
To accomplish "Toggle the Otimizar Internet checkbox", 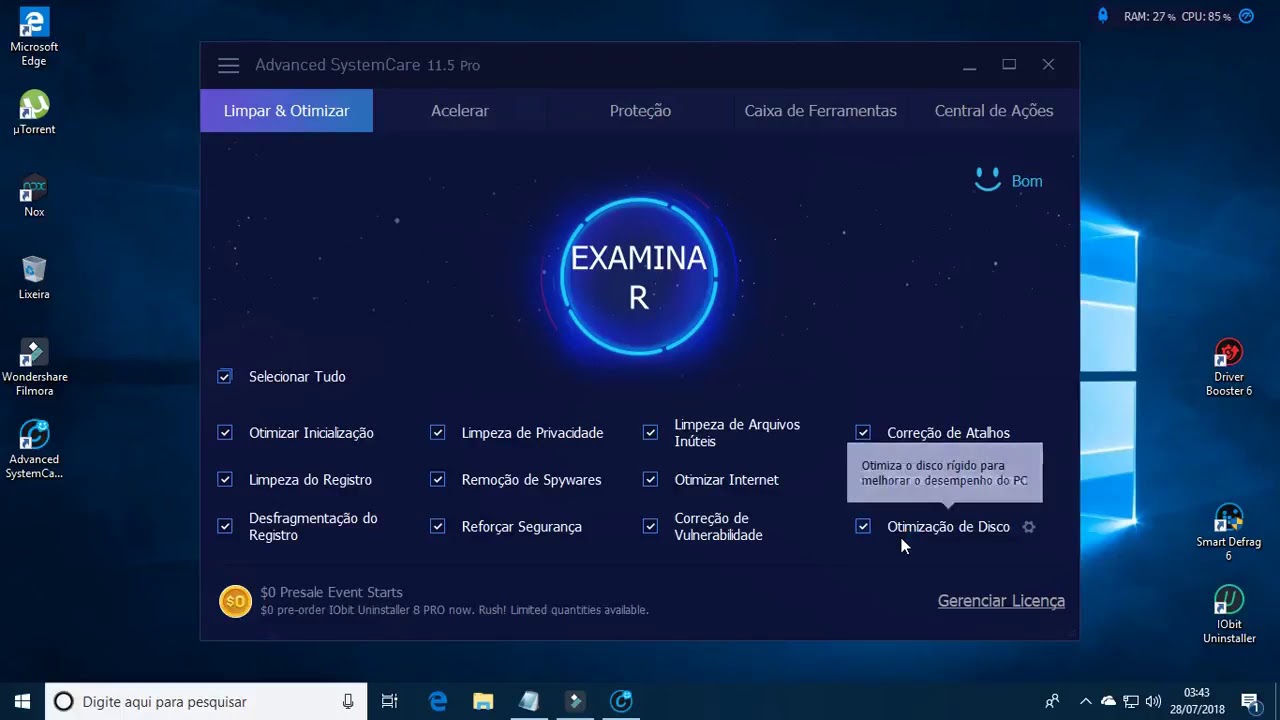I will (x=651, y=480).
